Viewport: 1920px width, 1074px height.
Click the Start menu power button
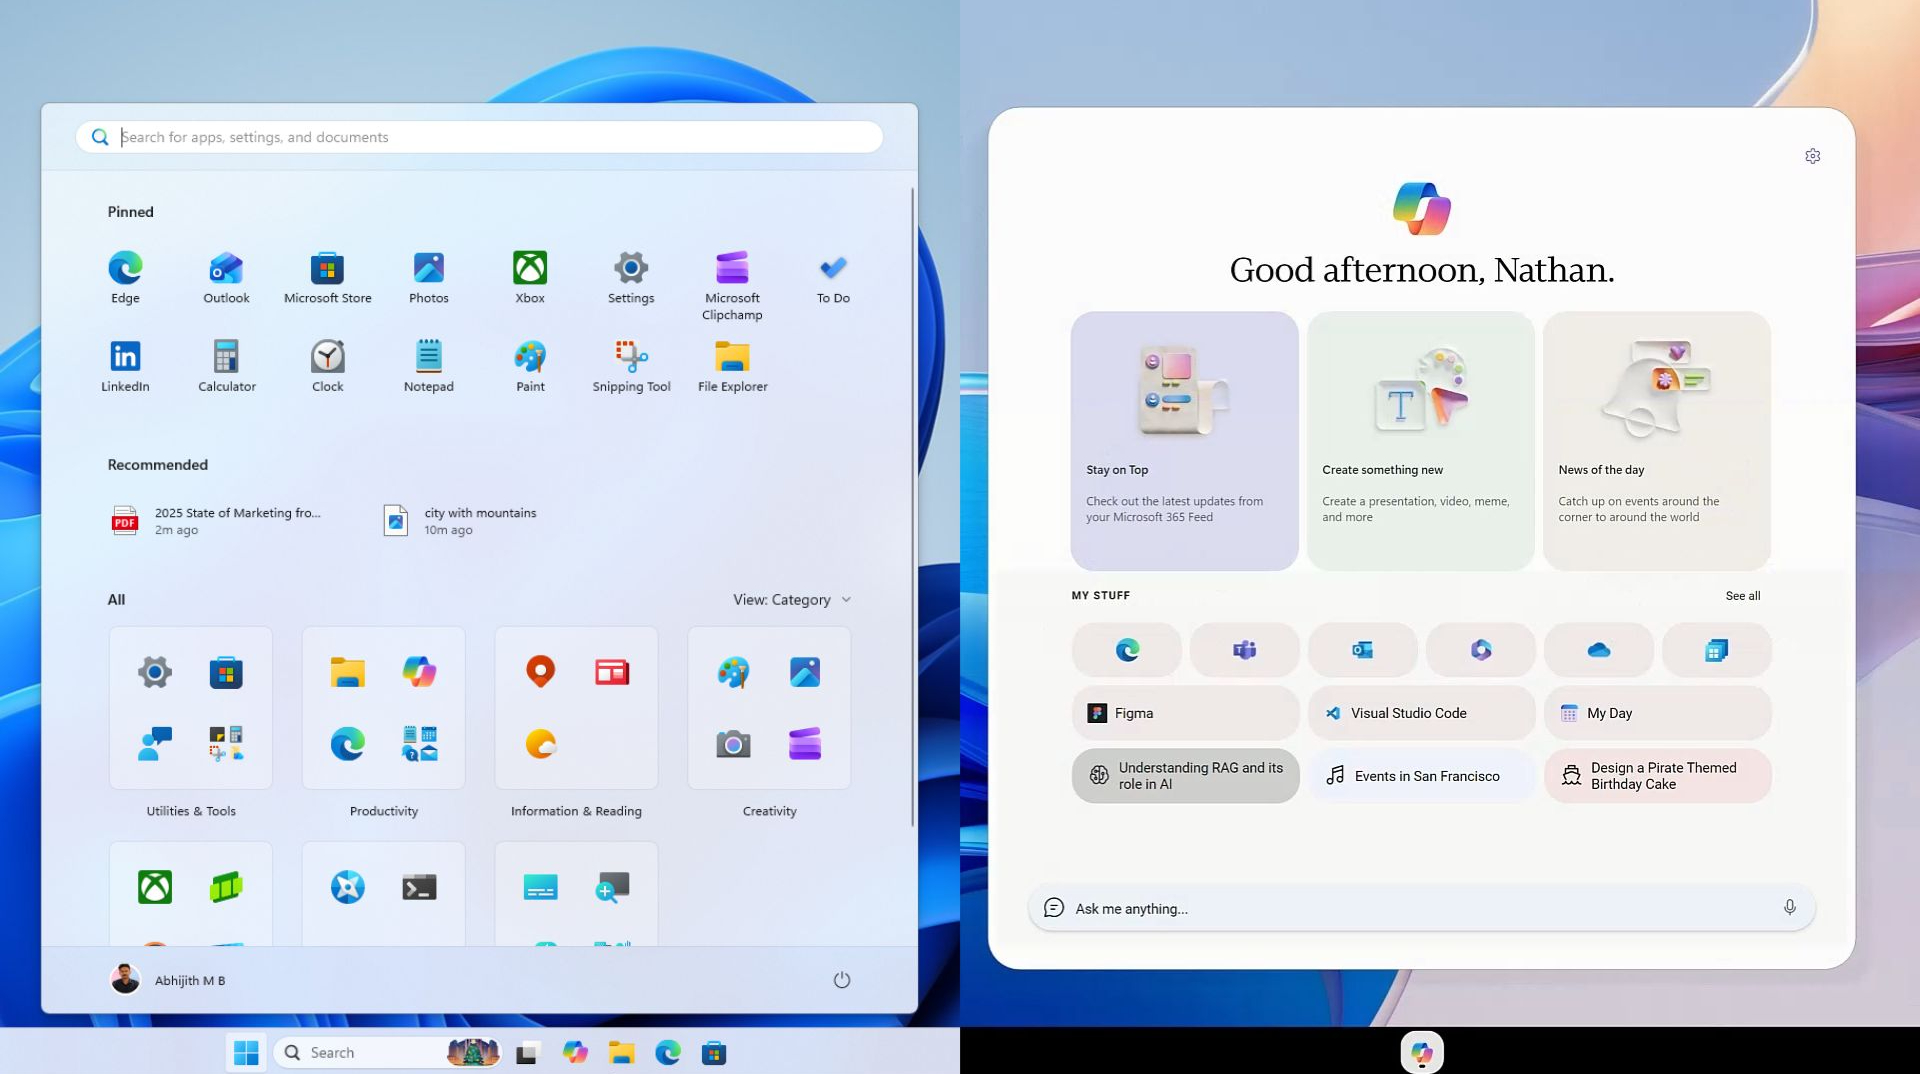842,980
